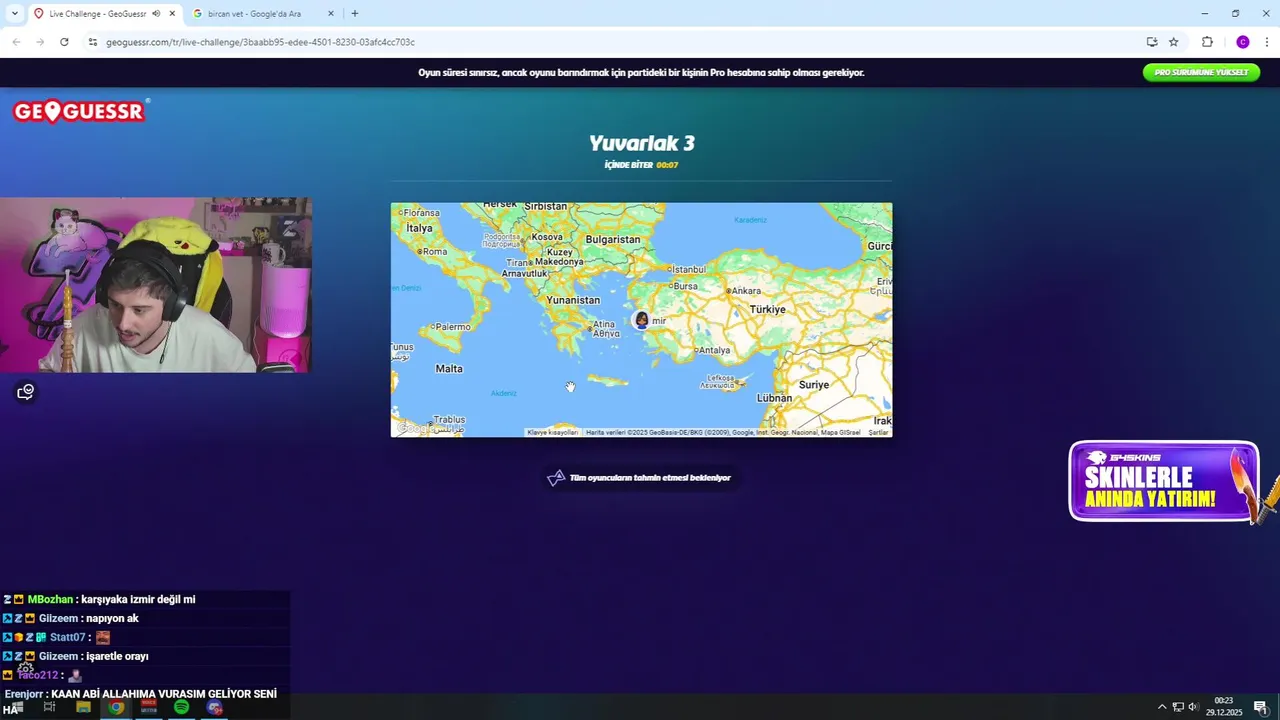Click the Chrome taskbar icon
Screen dimensions: 1280x720
(x=116, y=707)
